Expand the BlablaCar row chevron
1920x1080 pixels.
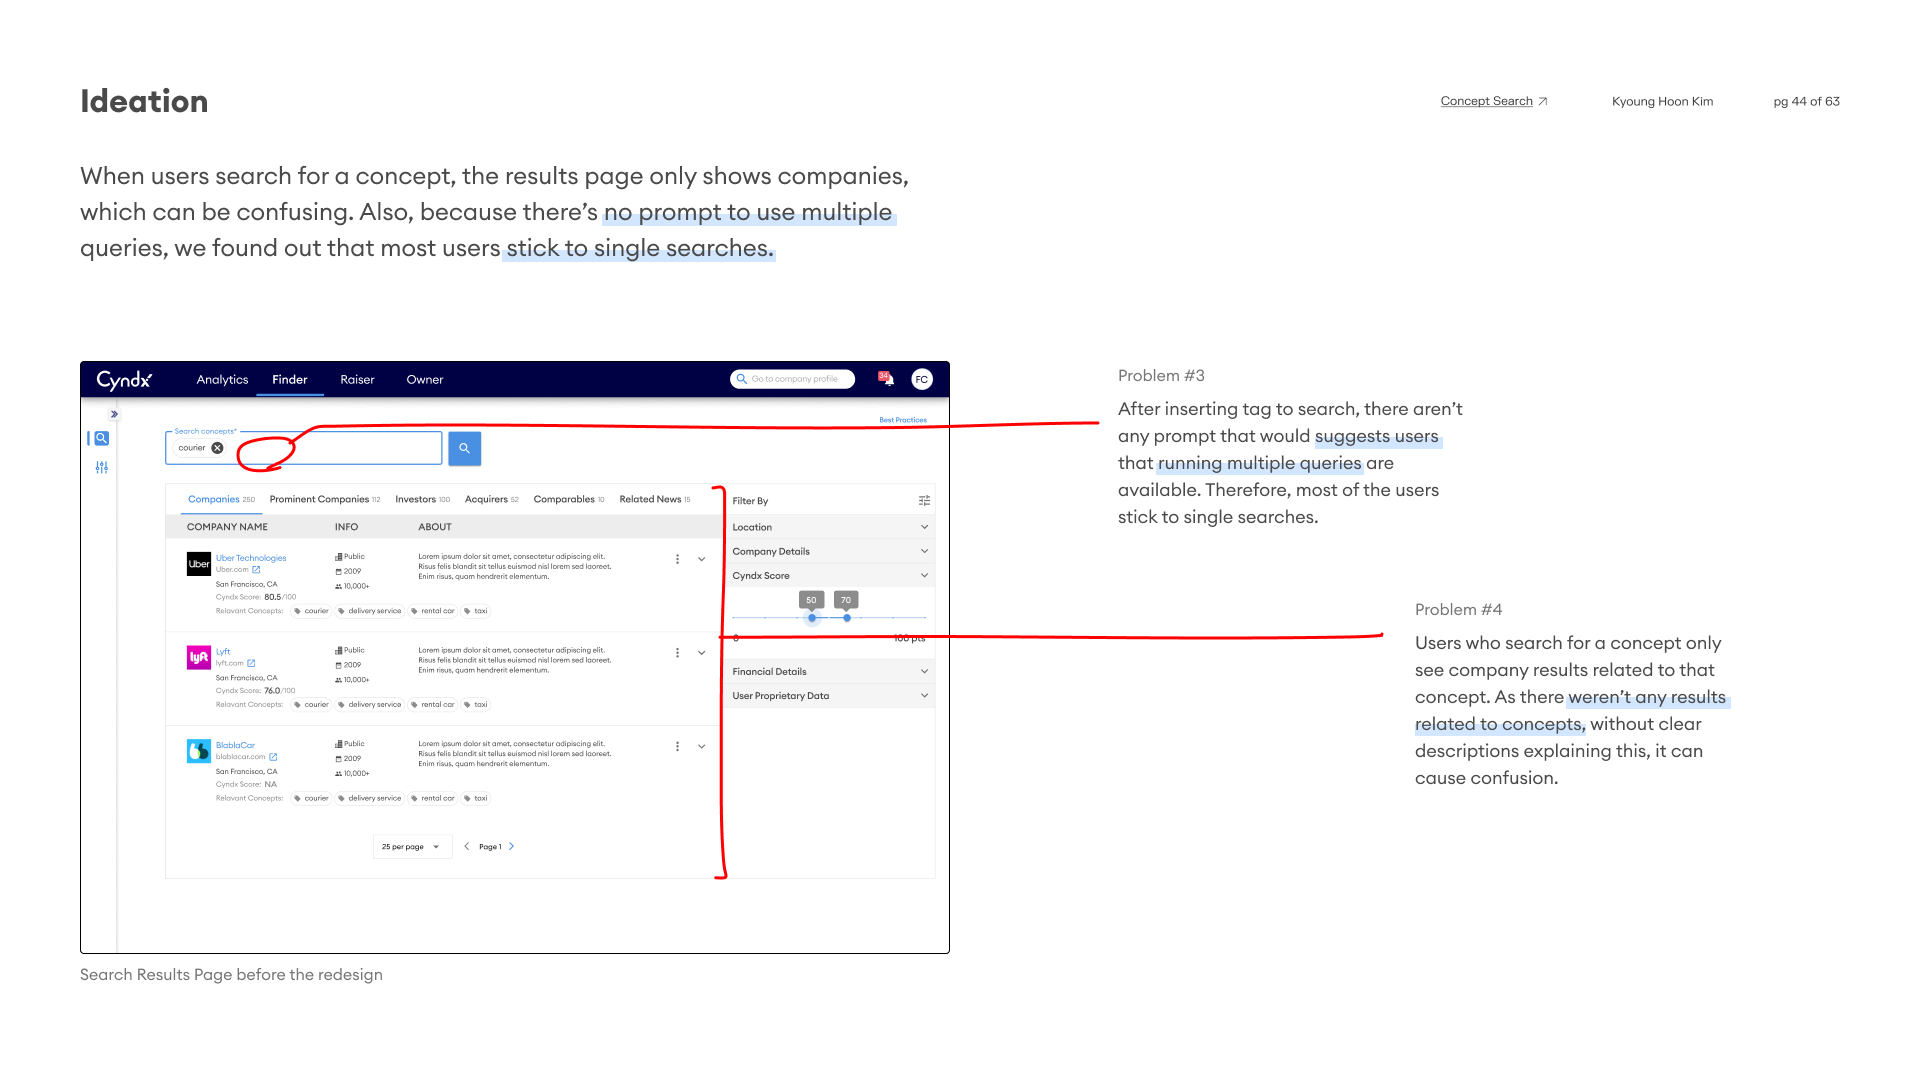(702, 747)
